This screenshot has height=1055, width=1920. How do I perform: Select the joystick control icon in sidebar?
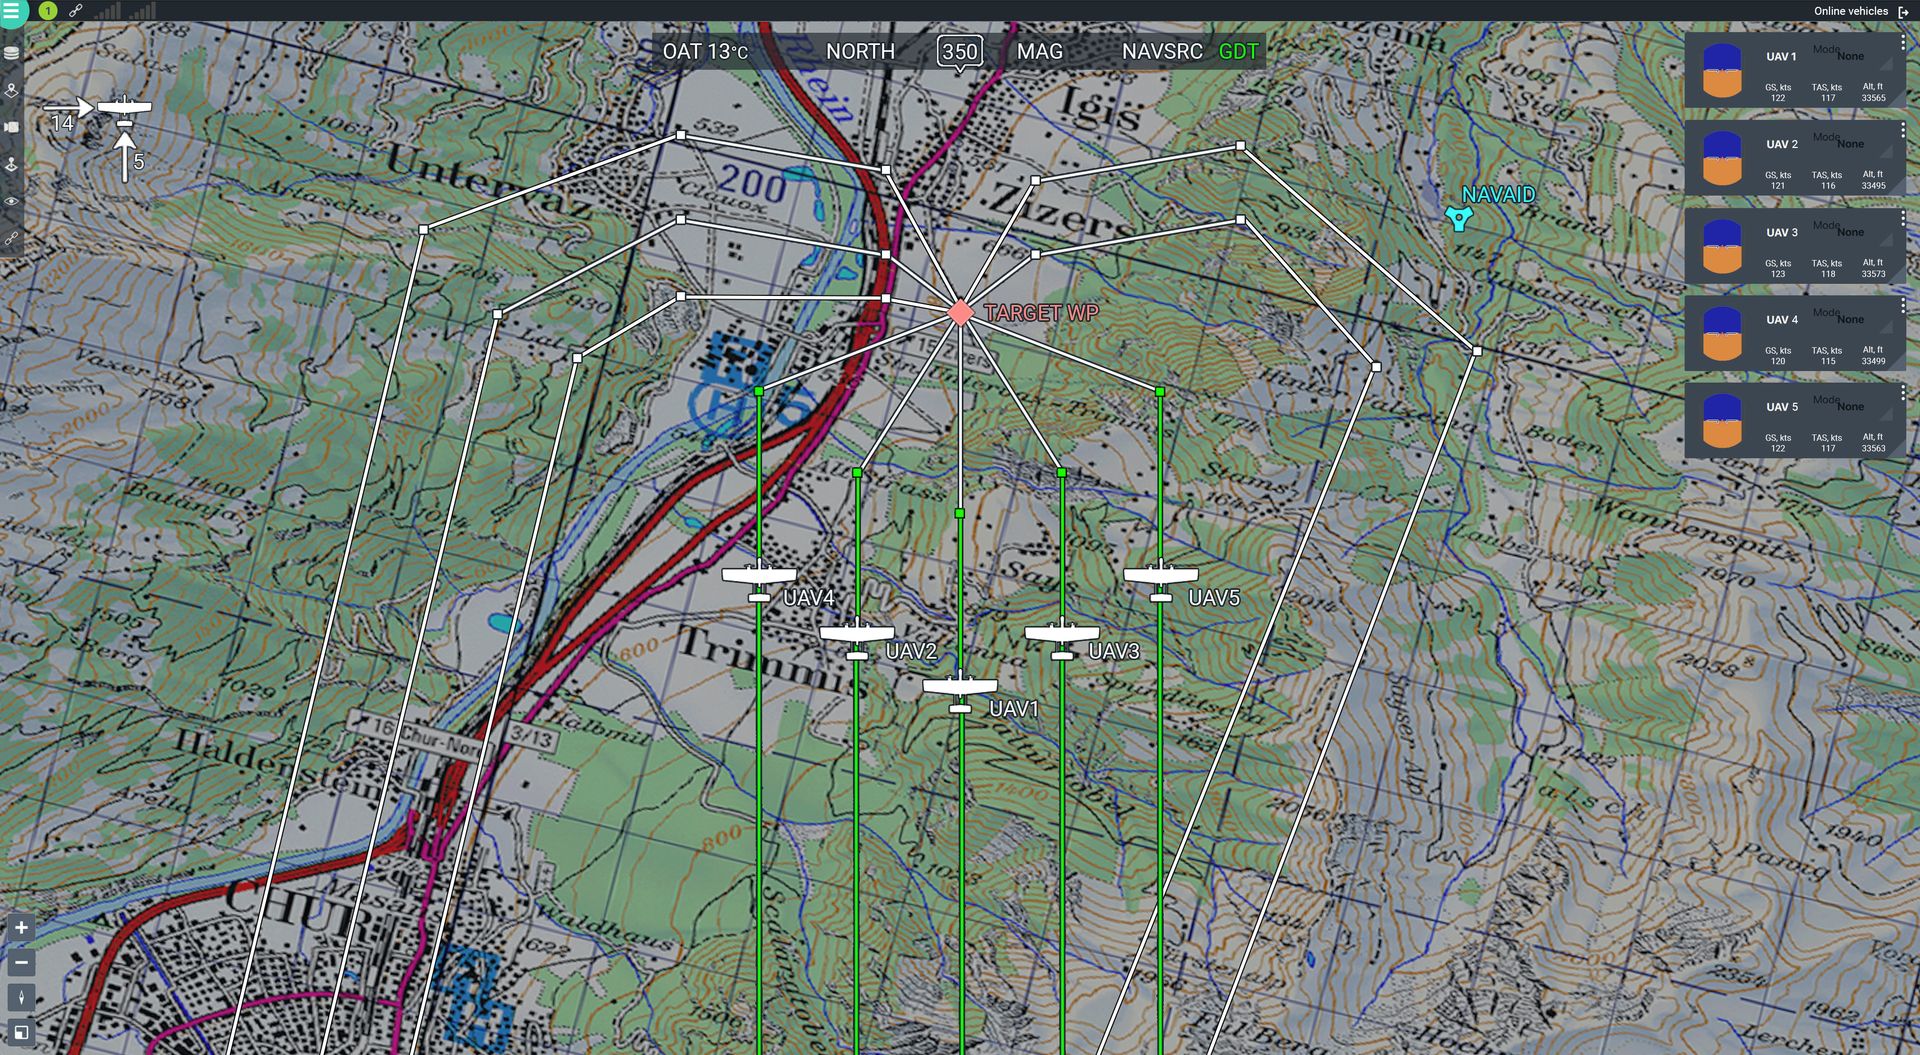click(12, 164)
